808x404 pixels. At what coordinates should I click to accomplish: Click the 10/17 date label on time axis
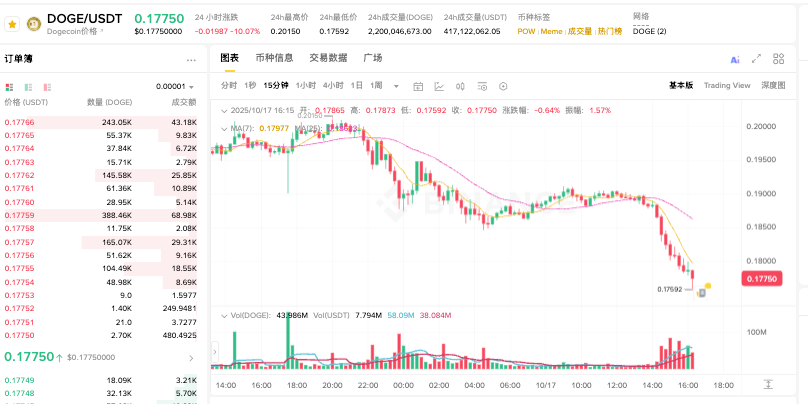point(546,385)
